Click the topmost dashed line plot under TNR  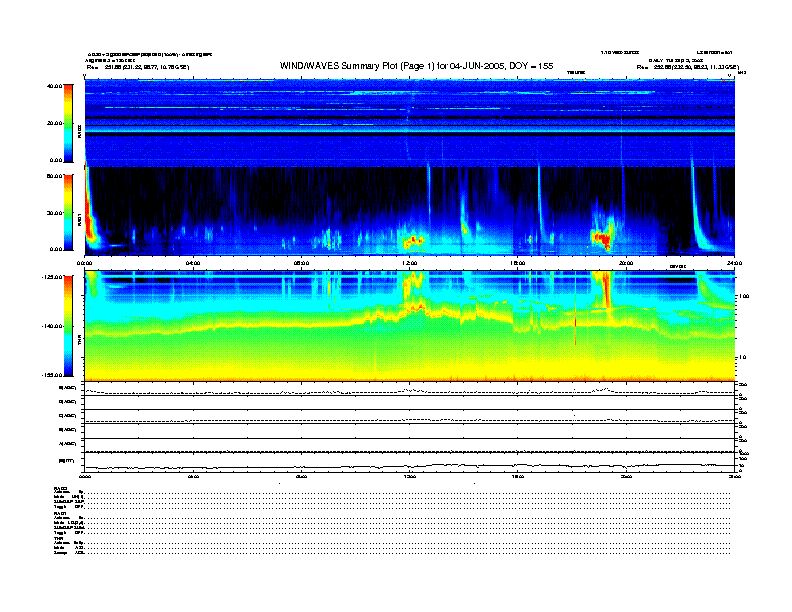click(x=410, y=390)
